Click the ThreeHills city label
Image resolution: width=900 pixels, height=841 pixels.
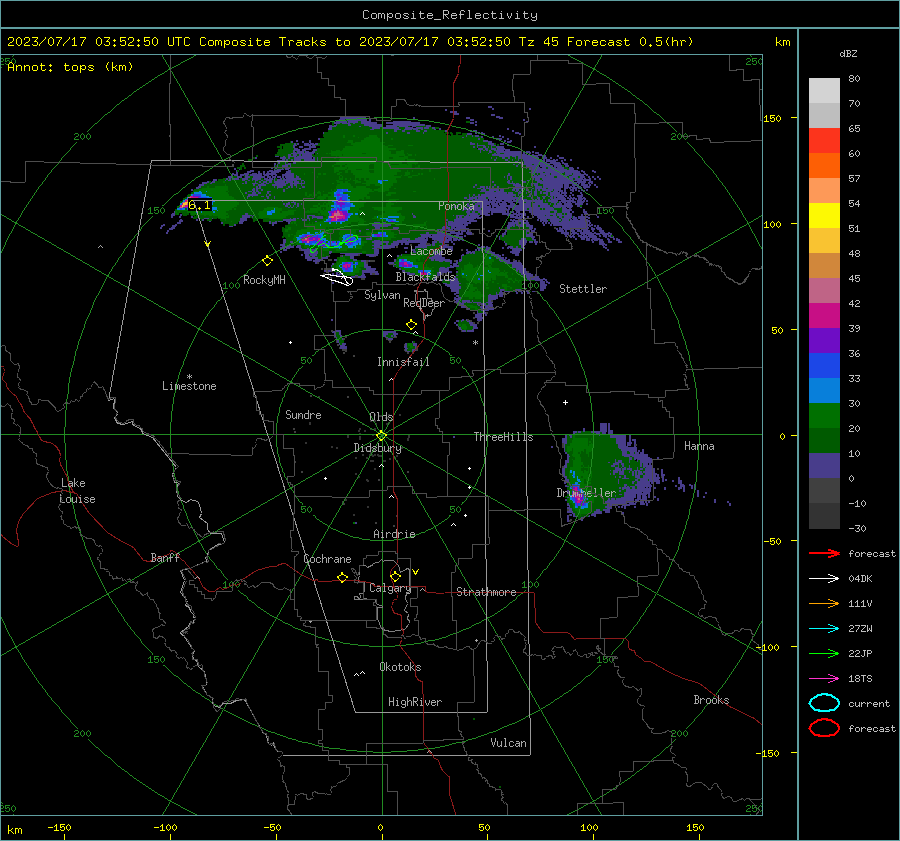pyautogui.click(x=503, y=437)
